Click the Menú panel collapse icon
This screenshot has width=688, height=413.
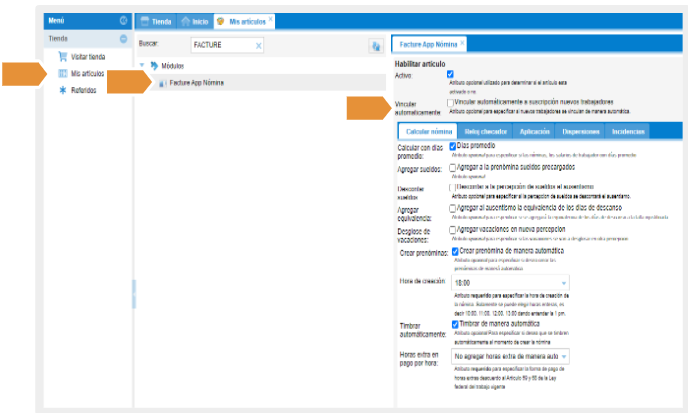(123, 20)
